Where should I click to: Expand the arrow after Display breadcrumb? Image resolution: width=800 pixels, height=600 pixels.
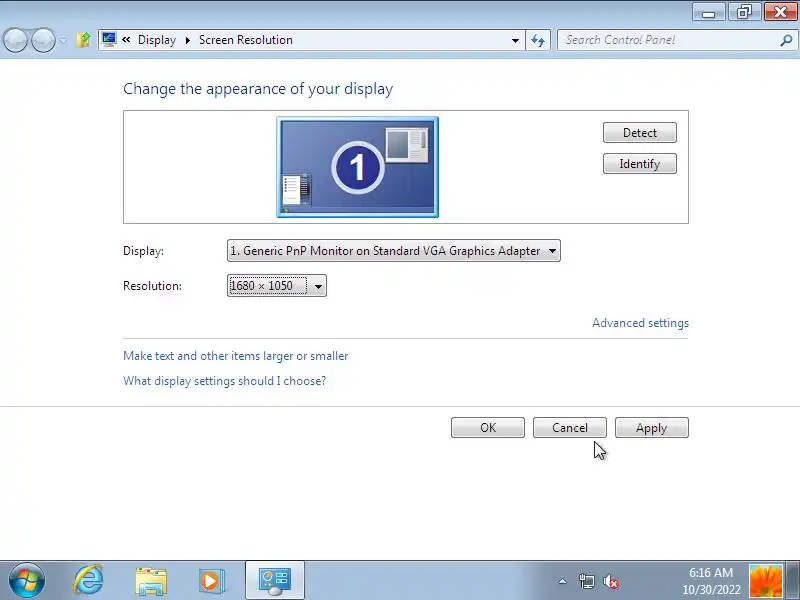[187, 40]
